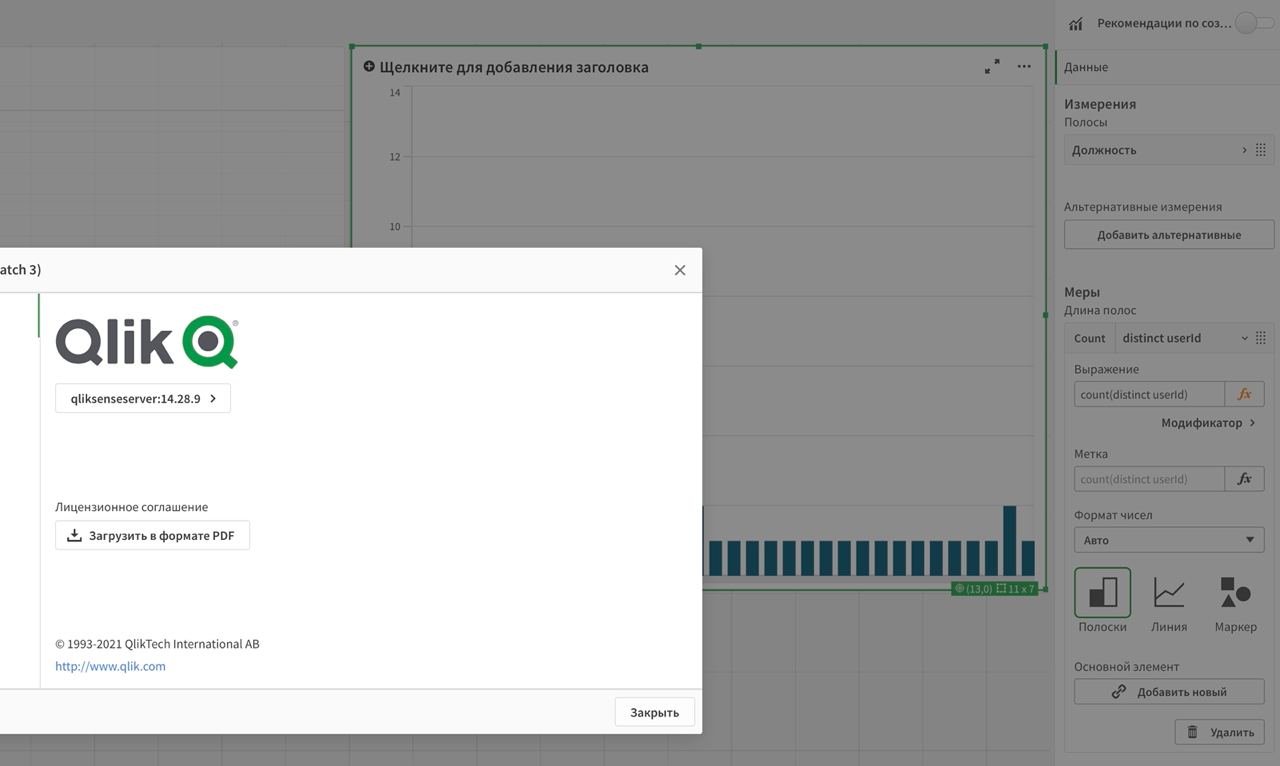Grab the drag handle of Должность
The height and width of the screenshot is (766, 1280).
pyautogui.click(x=1260, y=150)
